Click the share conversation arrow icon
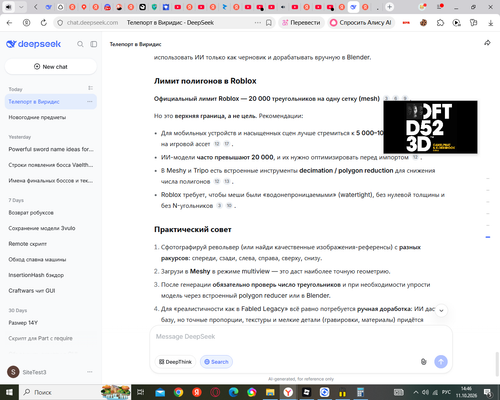Screen dimensions: 500x400 (487, 43)
